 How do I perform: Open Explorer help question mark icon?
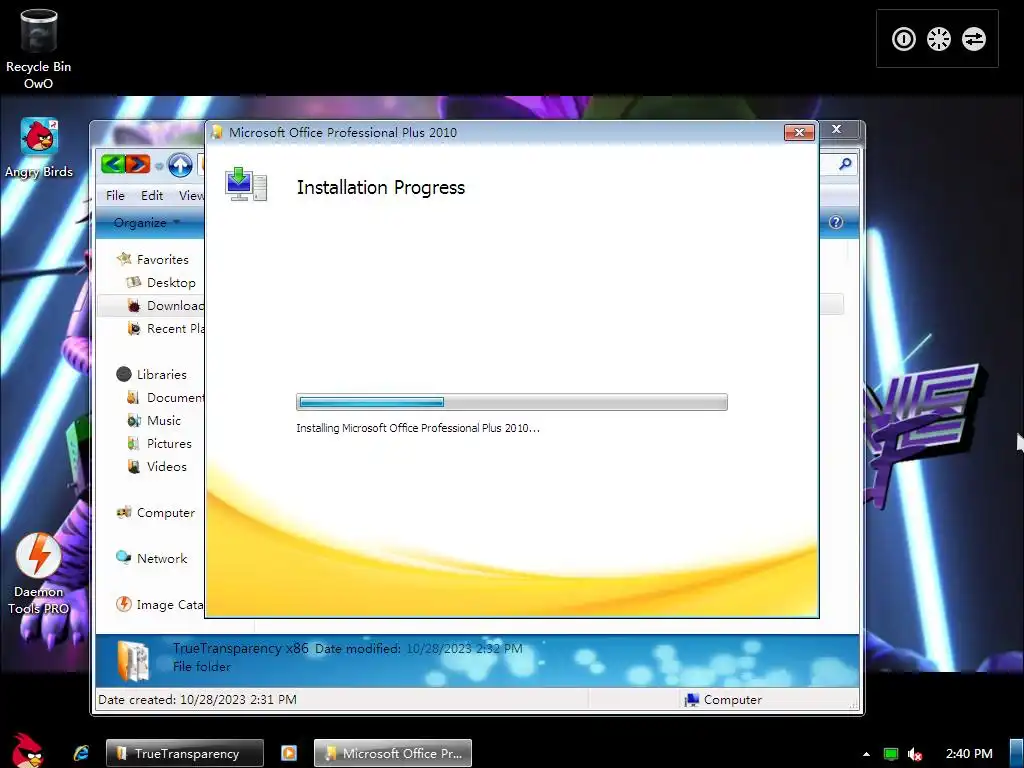[836, 222]
